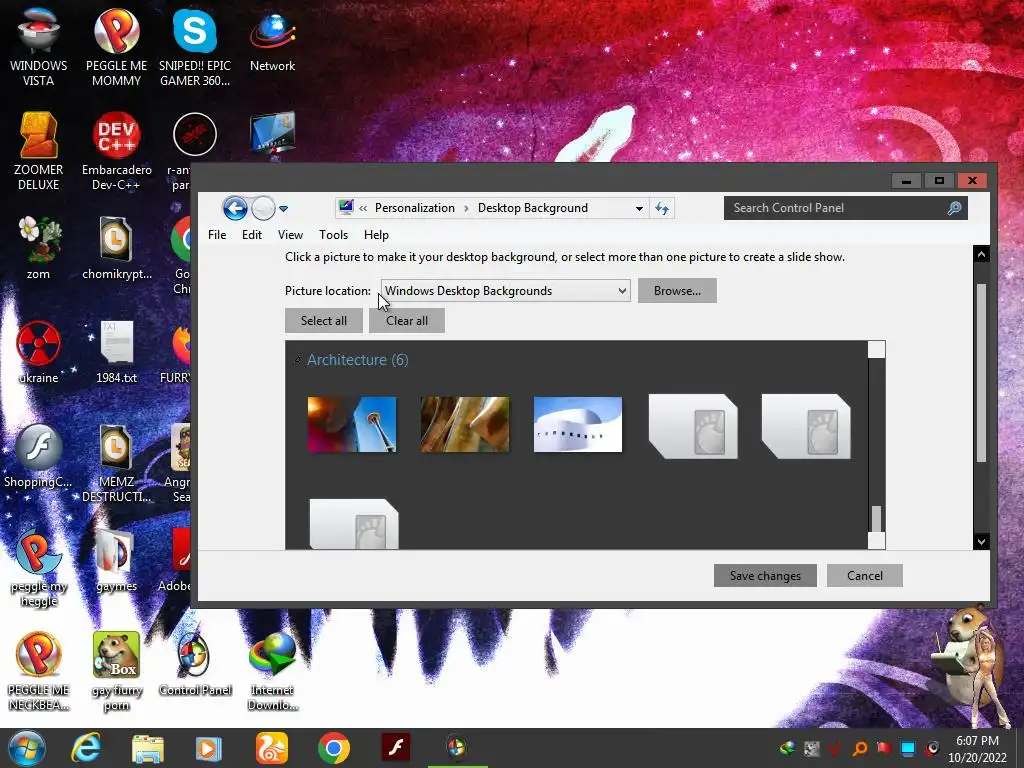Open Control Panel desktop shortcut
The width and height of the screenshot is (1024, 768).
point(195,664)
